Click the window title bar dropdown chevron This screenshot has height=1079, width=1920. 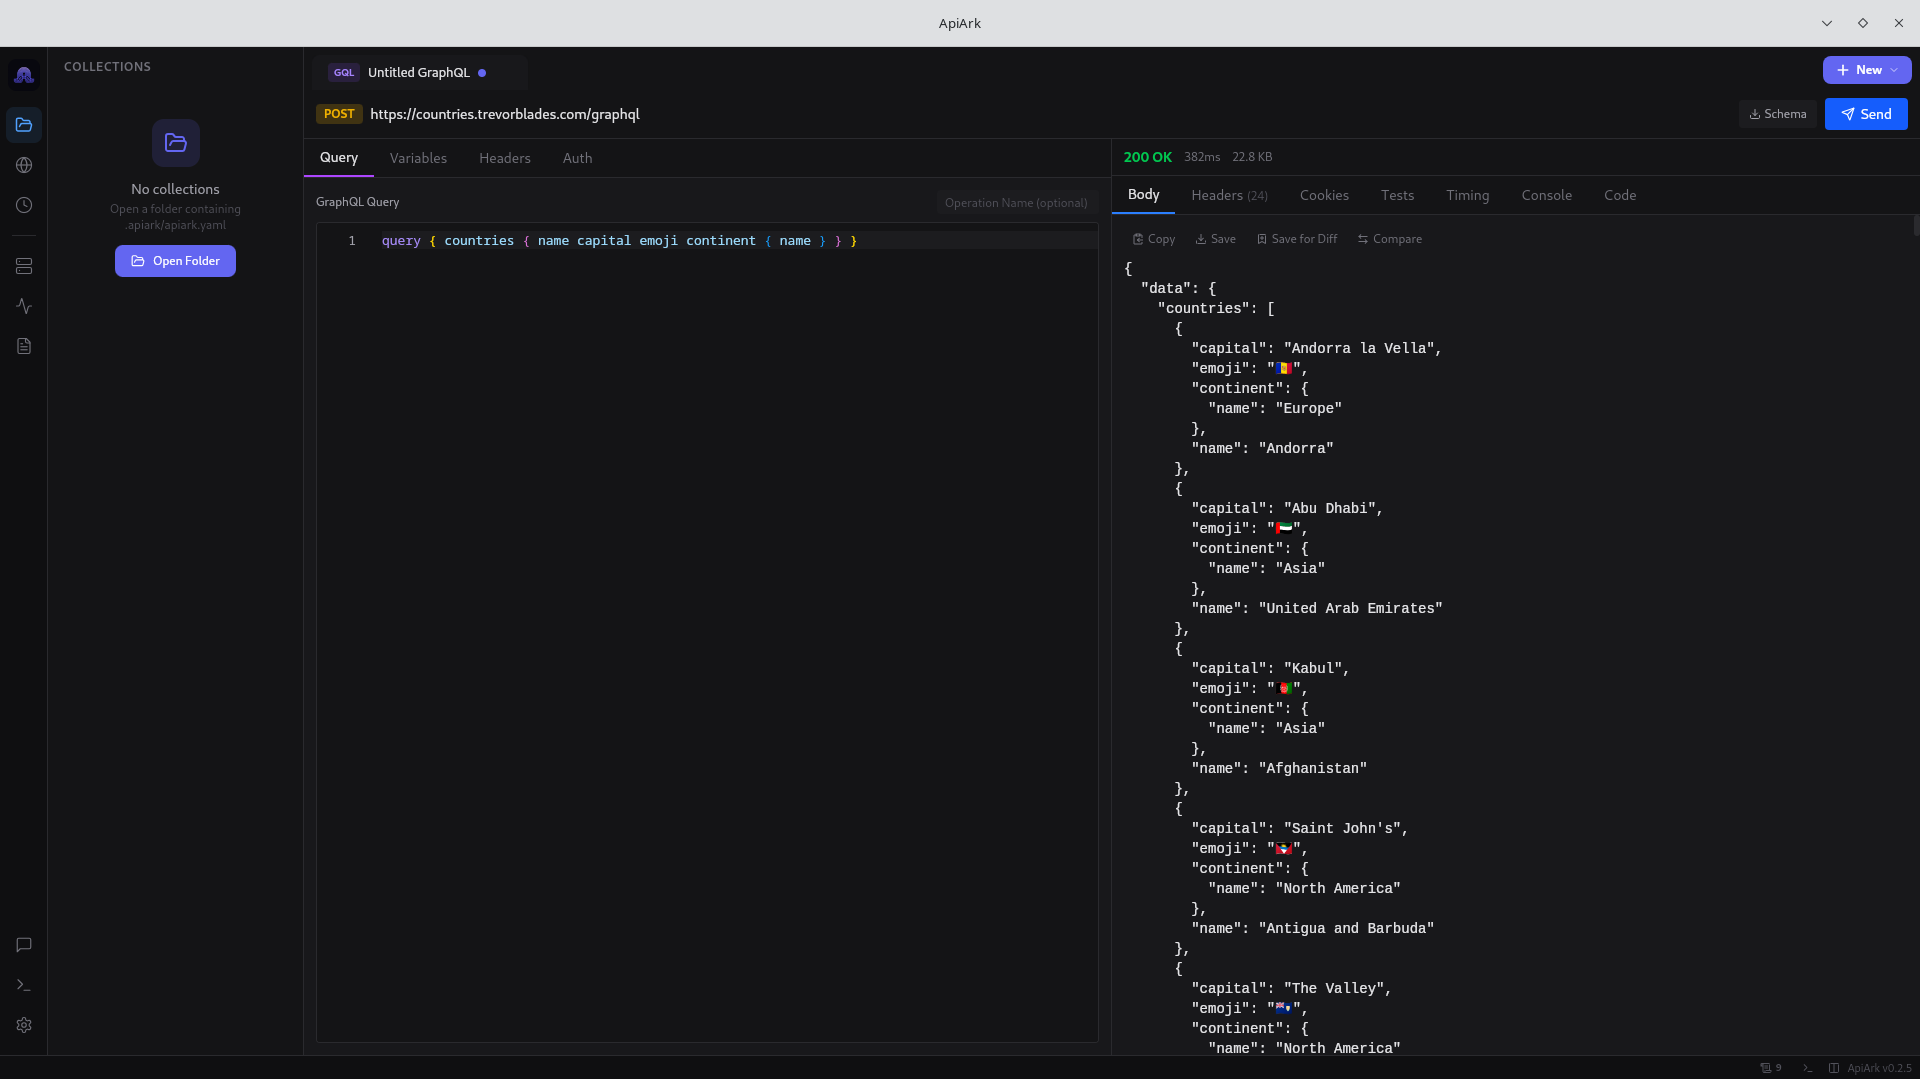[1826, 23]
